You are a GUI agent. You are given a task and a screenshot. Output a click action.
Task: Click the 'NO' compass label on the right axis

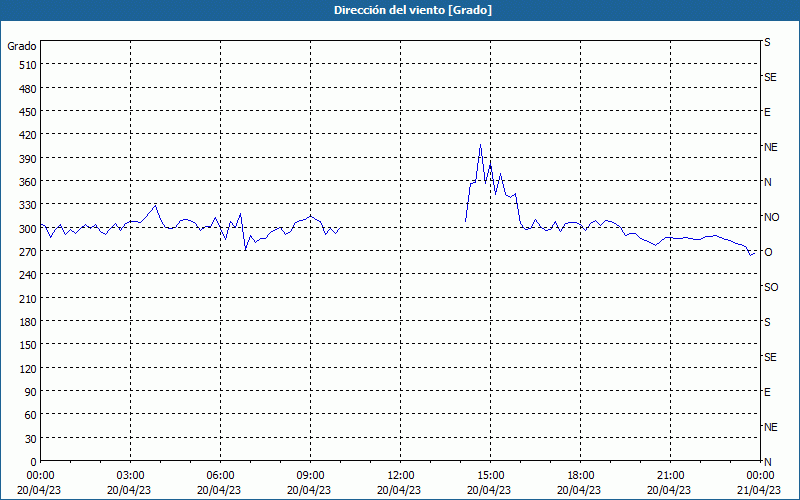771,217
